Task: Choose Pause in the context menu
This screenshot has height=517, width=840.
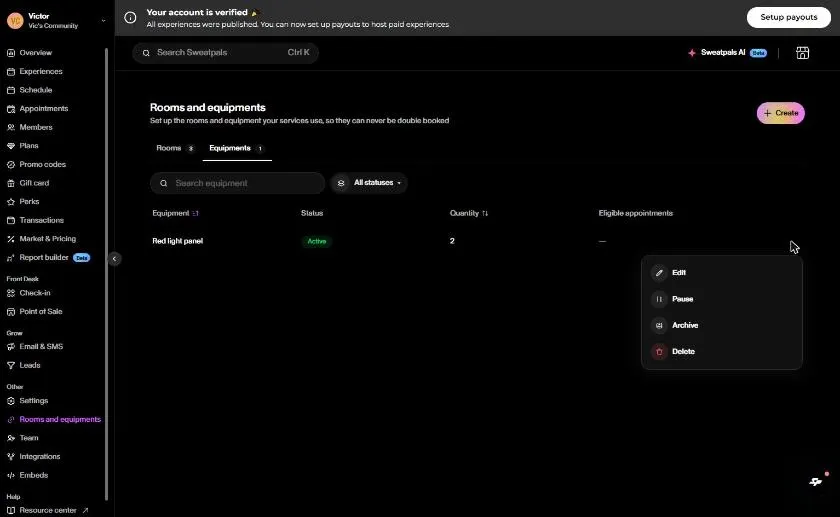Action: (x=722, y=299)
